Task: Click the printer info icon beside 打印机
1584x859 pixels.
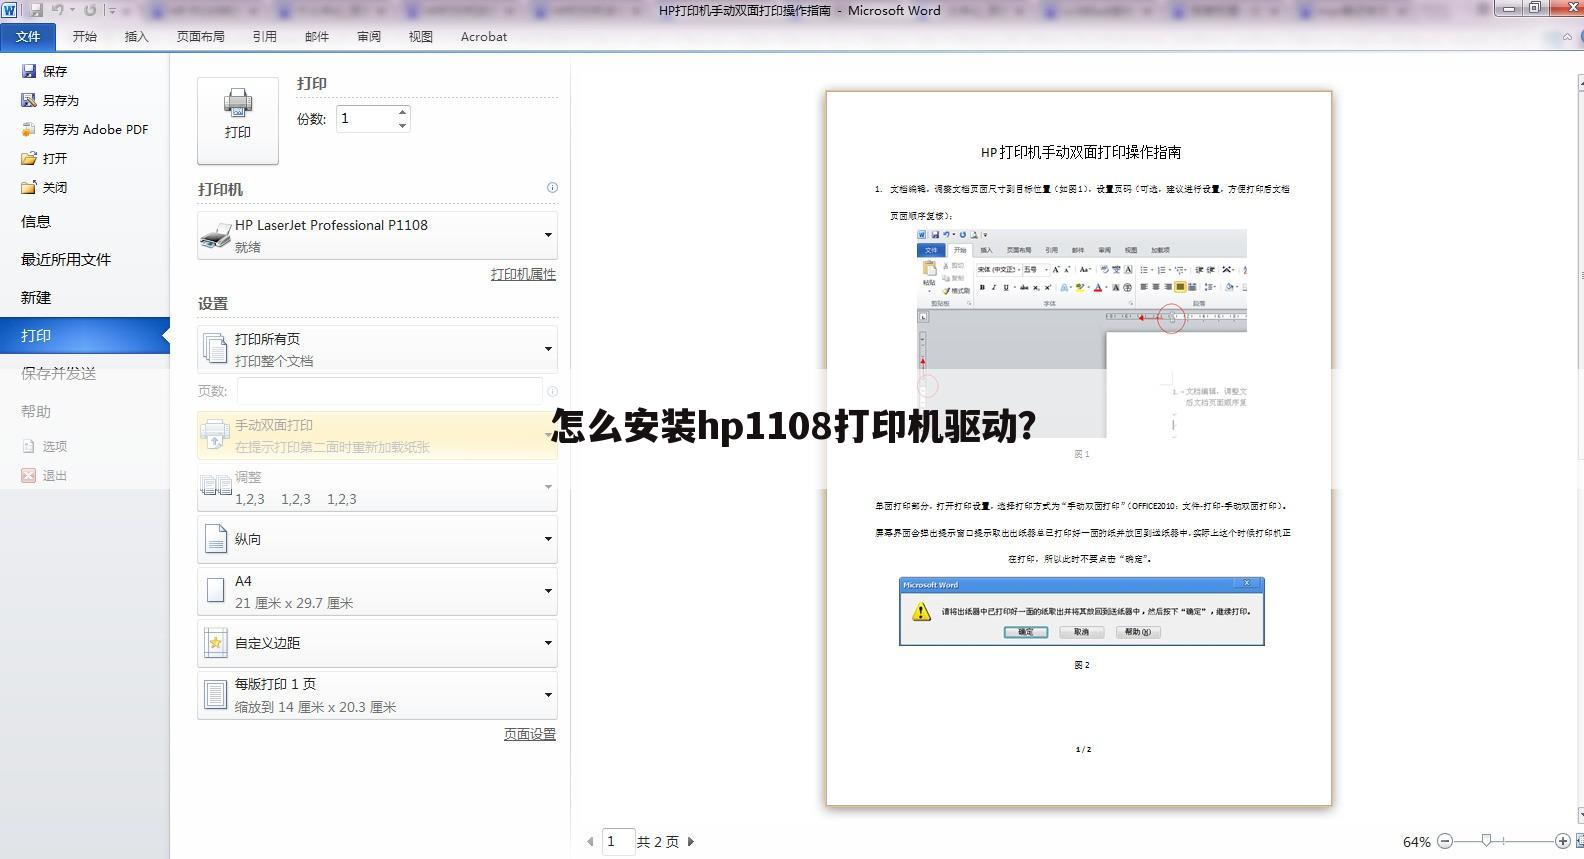Action: 552,188
